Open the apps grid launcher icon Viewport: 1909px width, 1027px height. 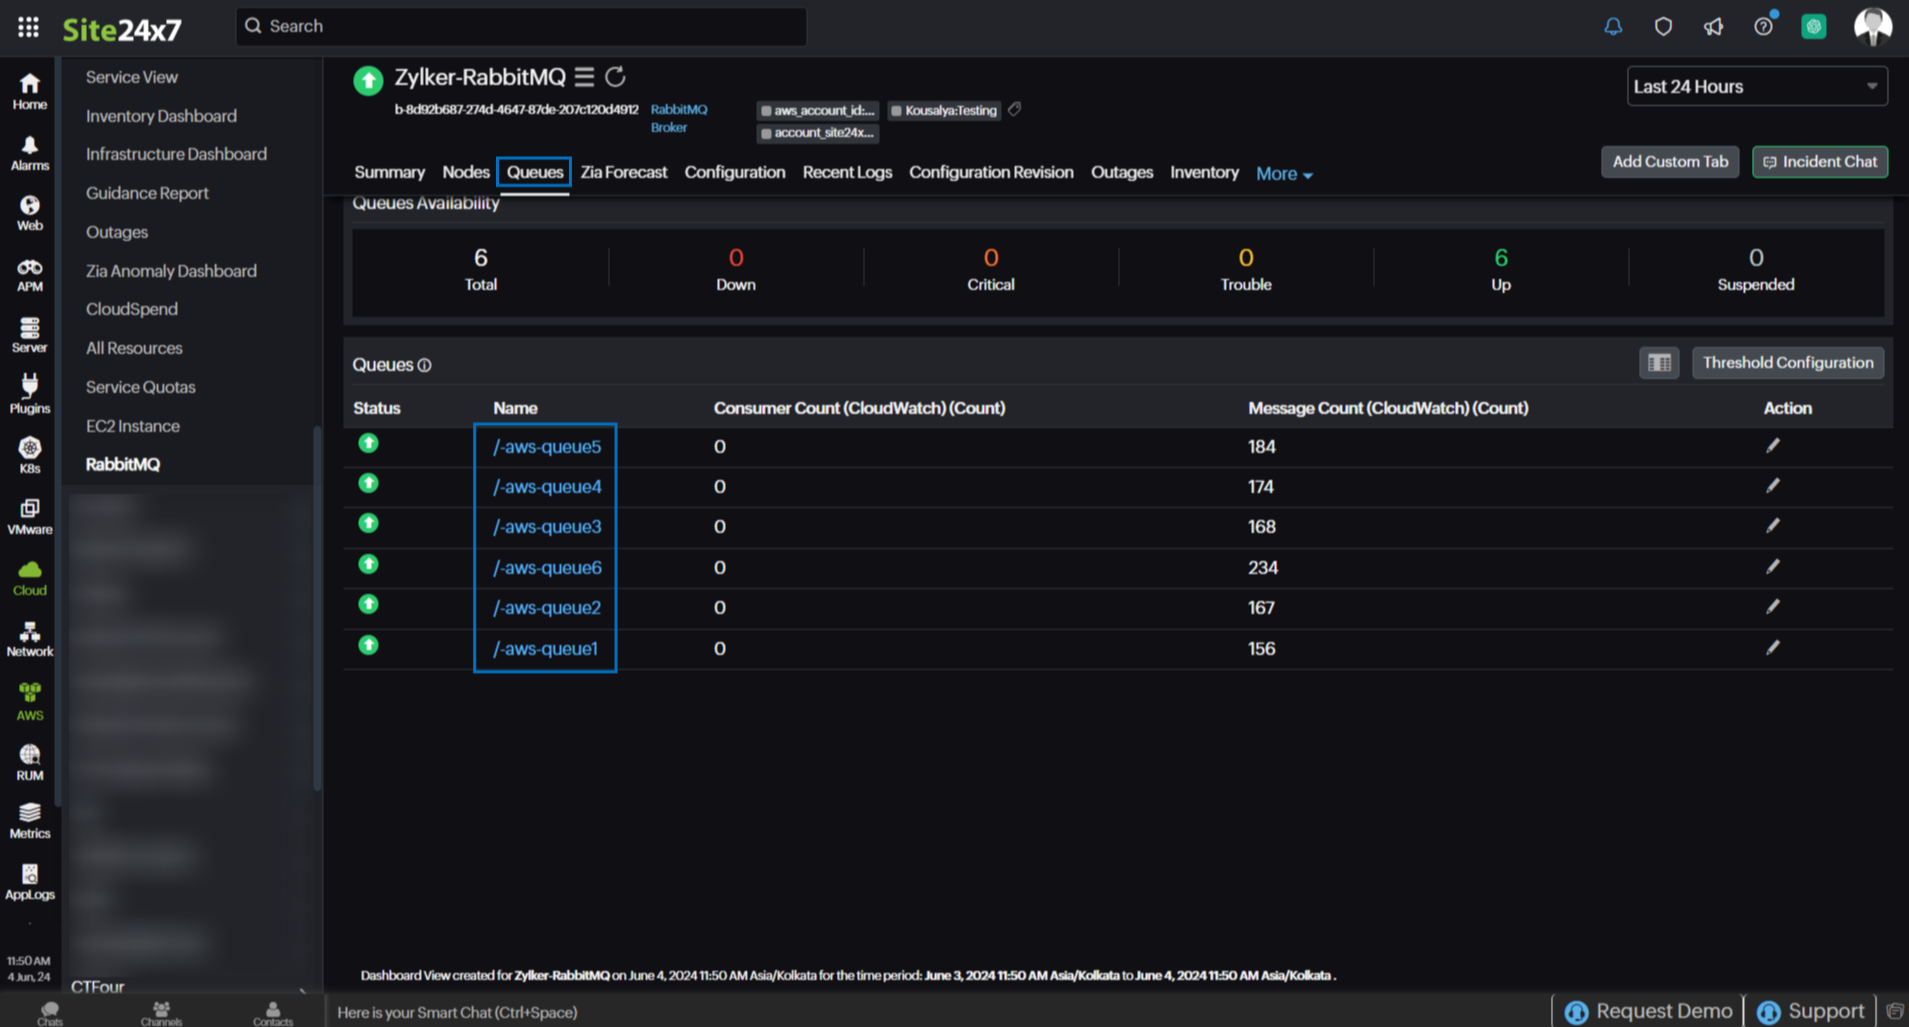tap(28, 27)
